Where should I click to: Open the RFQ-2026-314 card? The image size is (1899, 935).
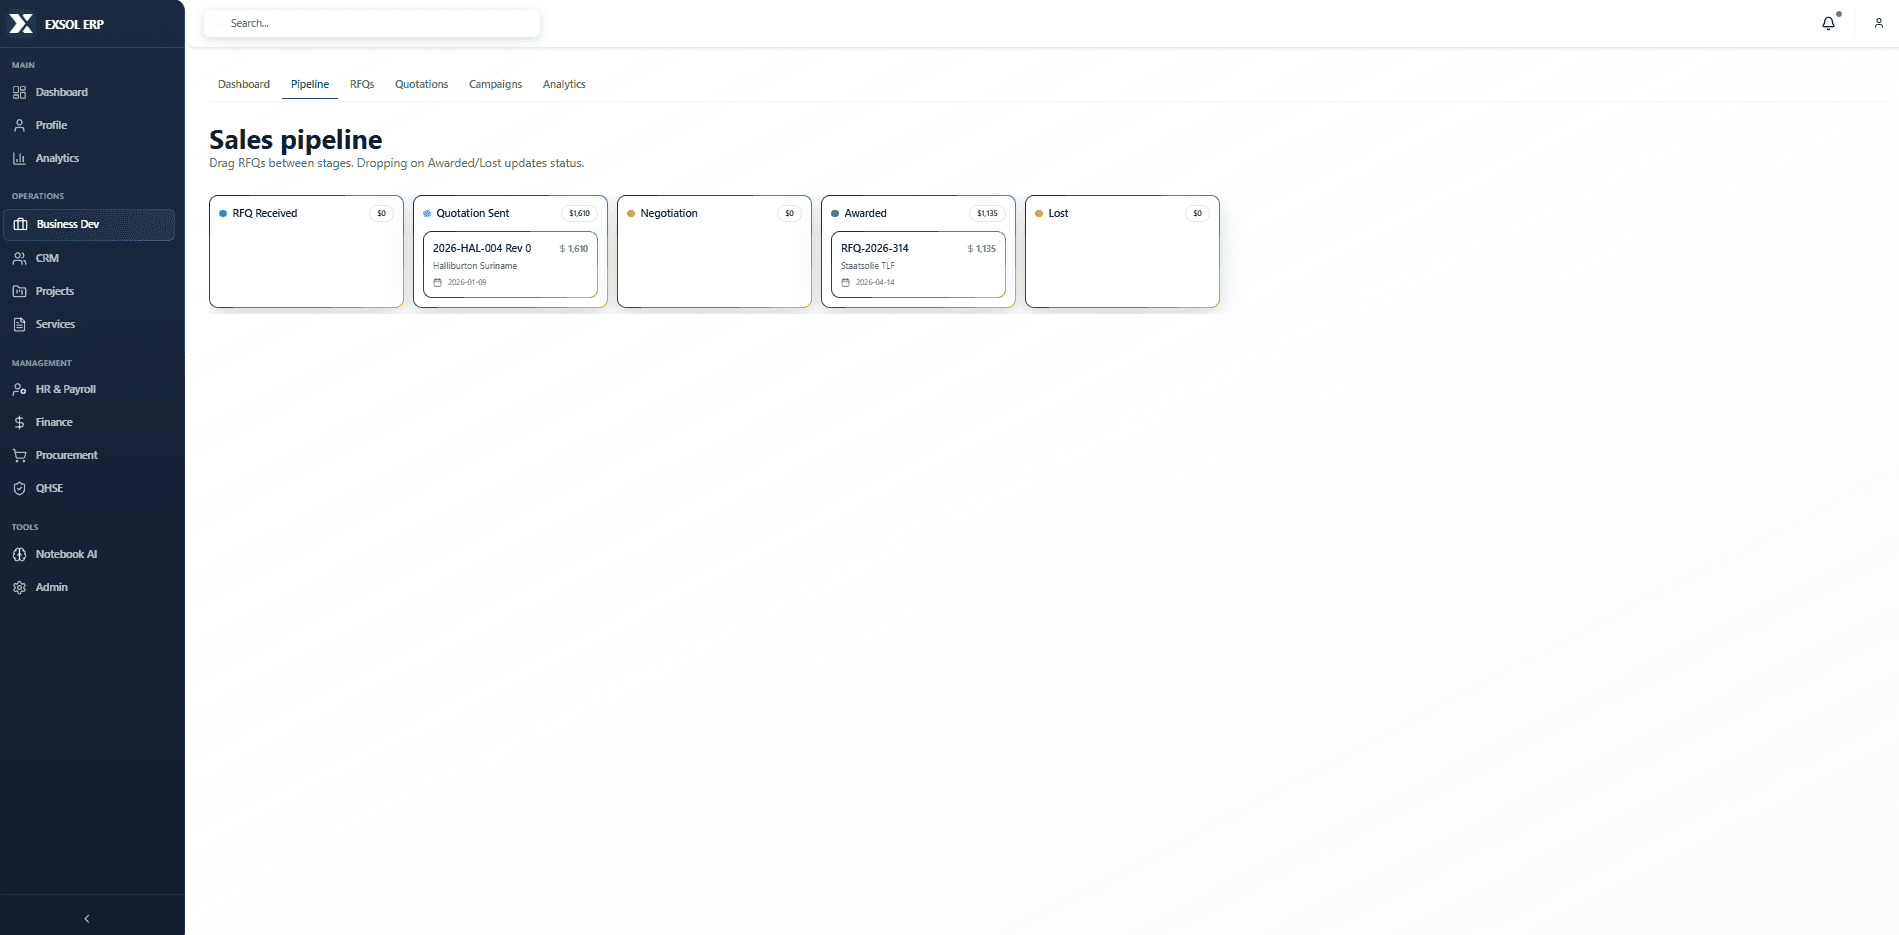918,264
